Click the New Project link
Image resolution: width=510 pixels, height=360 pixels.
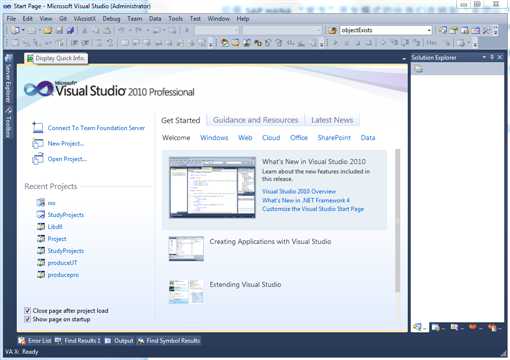[x=66, y=144]
